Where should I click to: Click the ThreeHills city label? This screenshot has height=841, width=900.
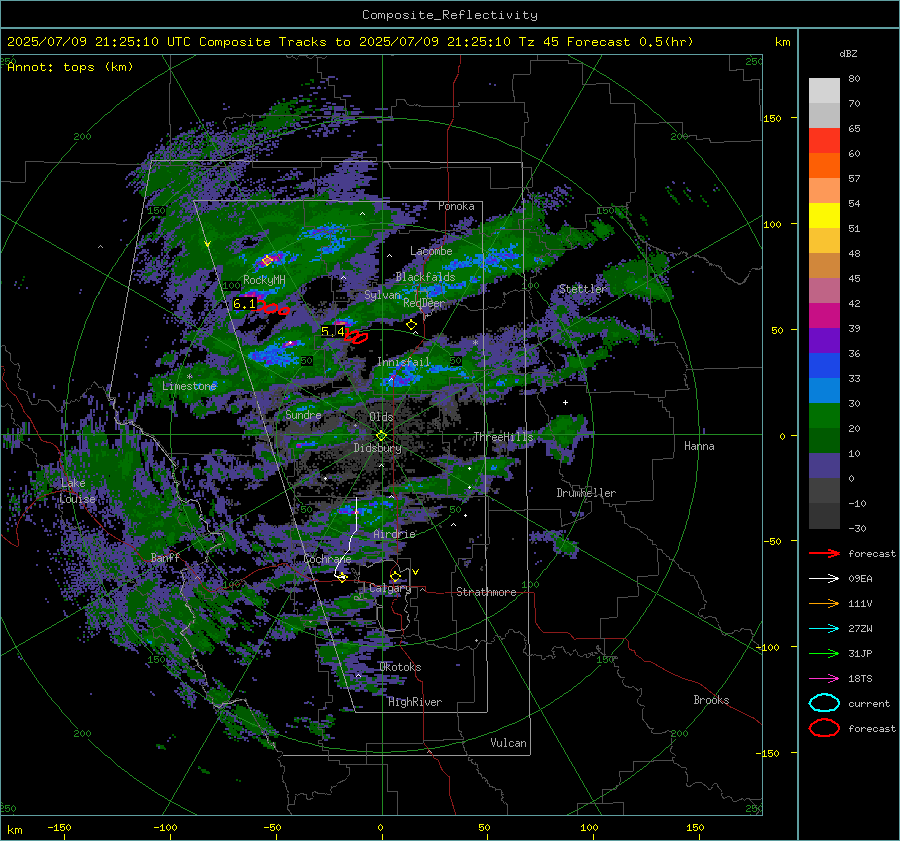(x=503, y=437)
